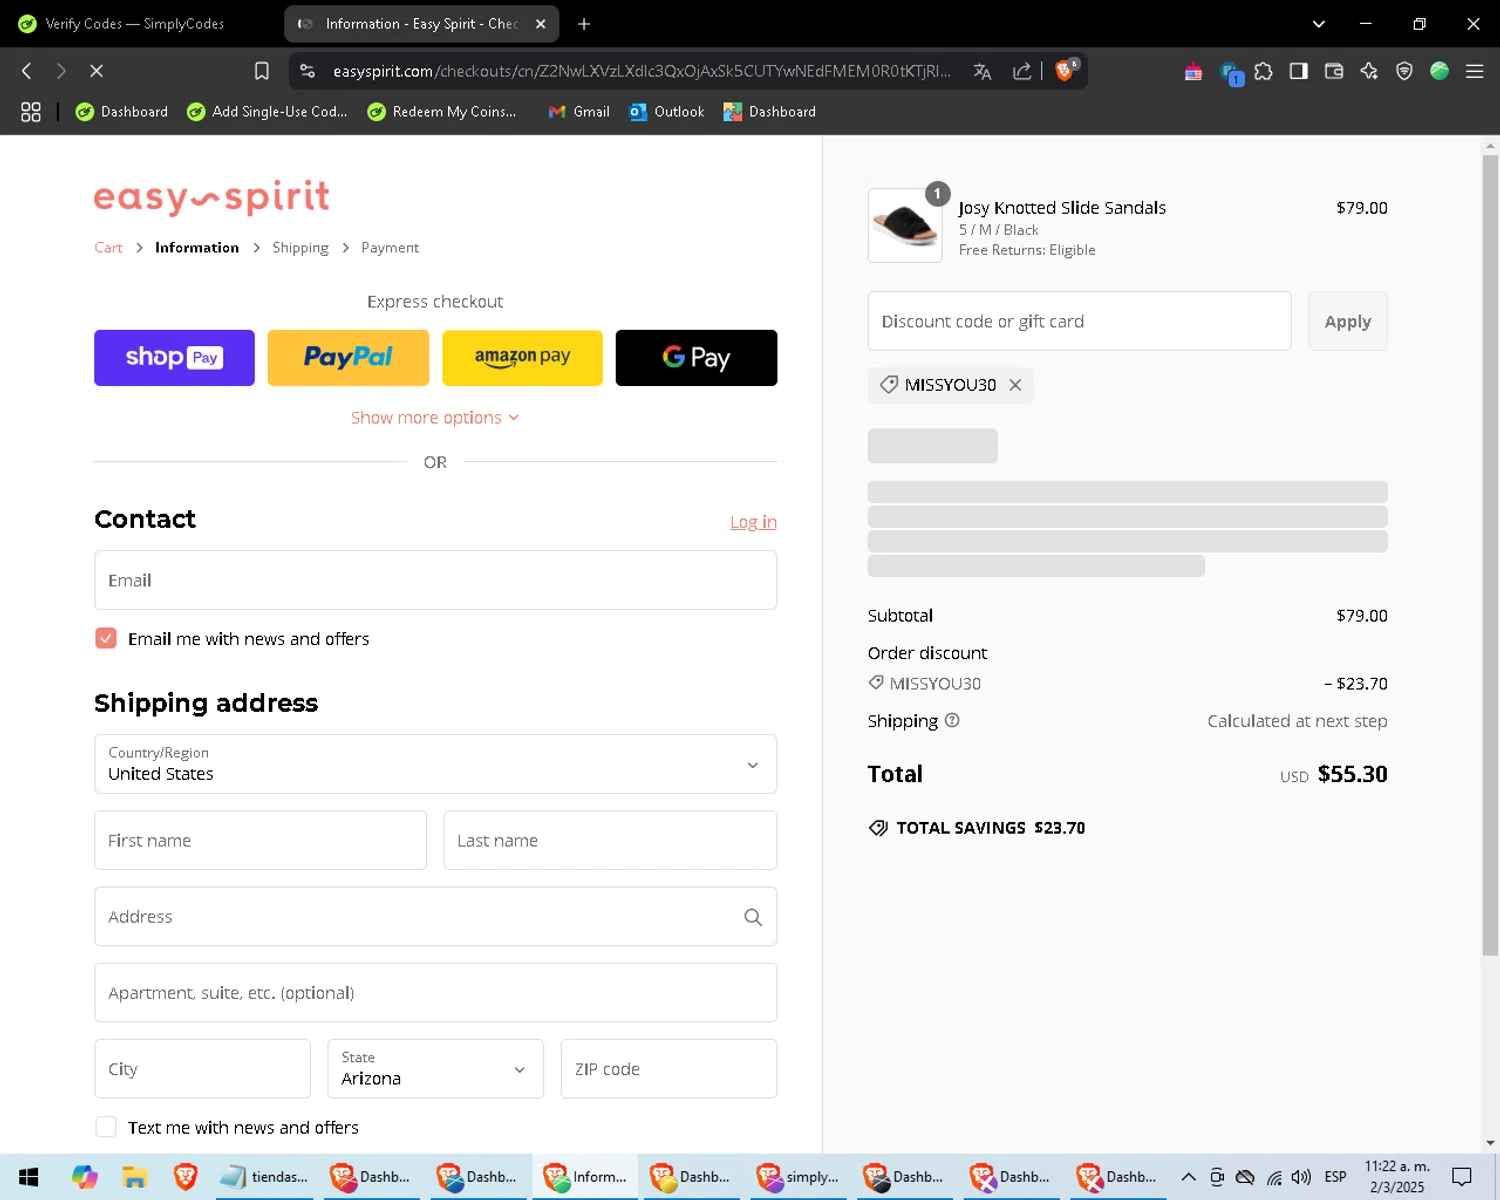Check Text me with news and offers
Screen dimensions: 1500x1200
point(106,1127)
